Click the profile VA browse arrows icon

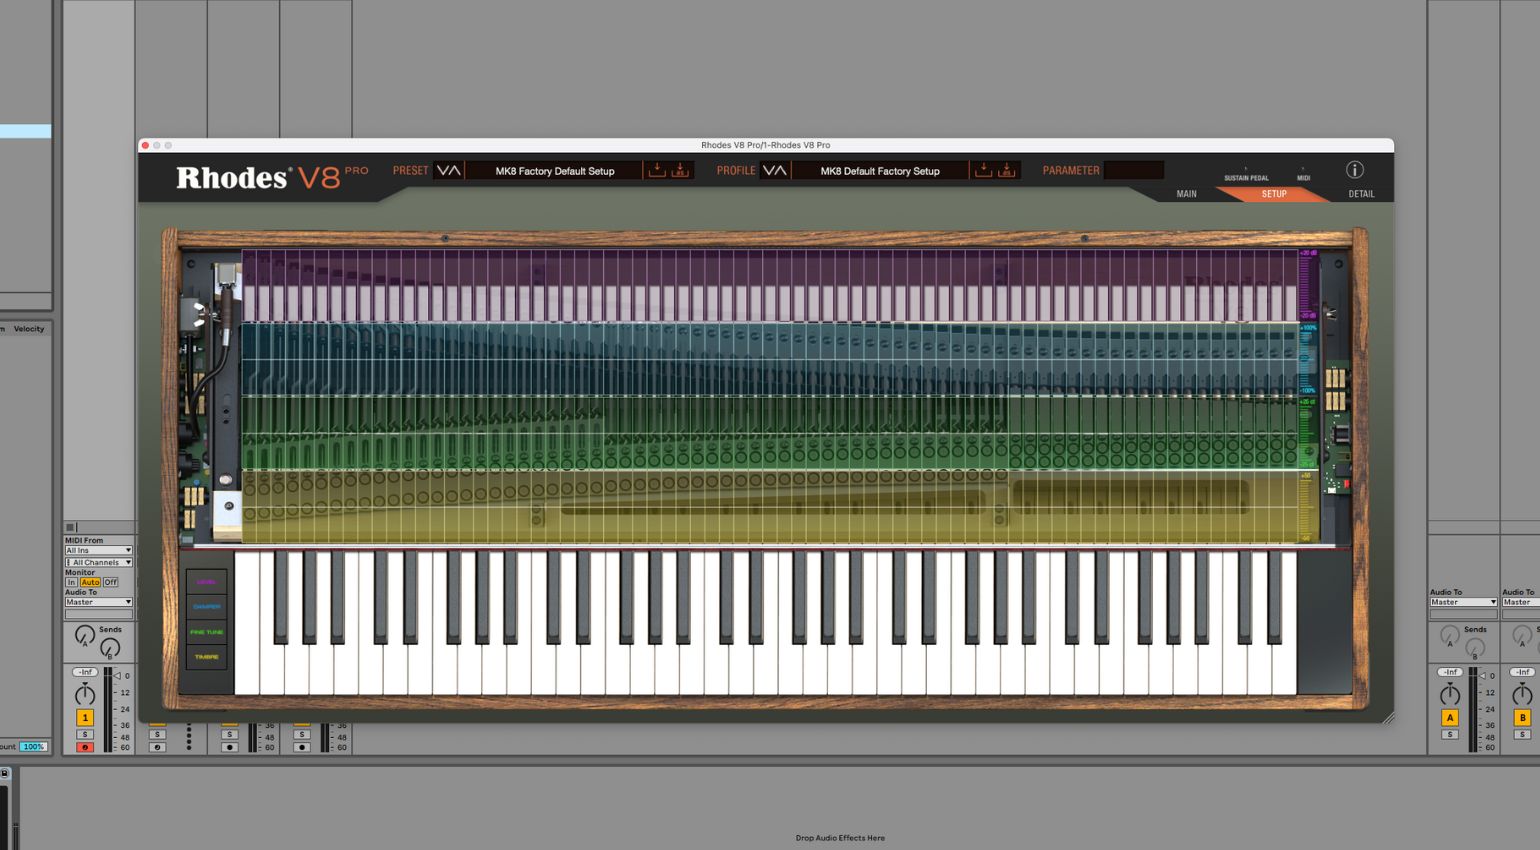[774, 170]
